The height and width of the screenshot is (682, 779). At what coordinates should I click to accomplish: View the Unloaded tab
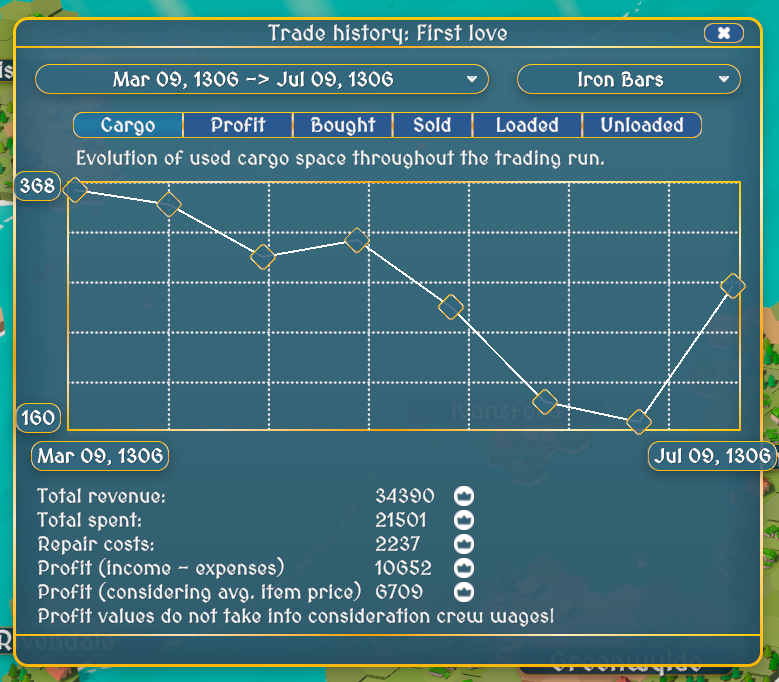[641, 125]
